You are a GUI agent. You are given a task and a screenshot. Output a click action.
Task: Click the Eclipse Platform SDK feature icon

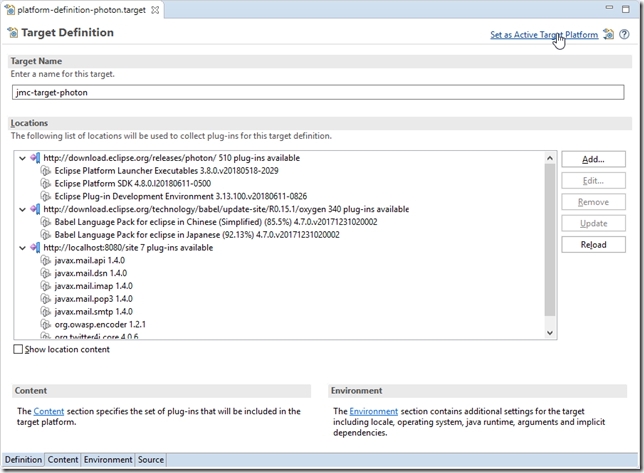coord(46,184)
